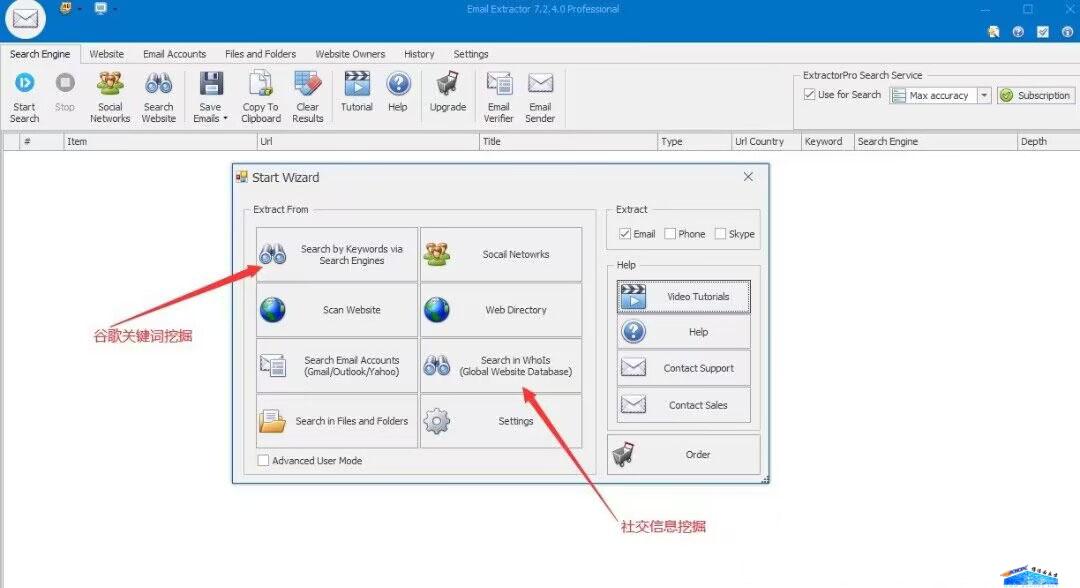
Task: Click the Item column header
Action: [x=159, y=141]
